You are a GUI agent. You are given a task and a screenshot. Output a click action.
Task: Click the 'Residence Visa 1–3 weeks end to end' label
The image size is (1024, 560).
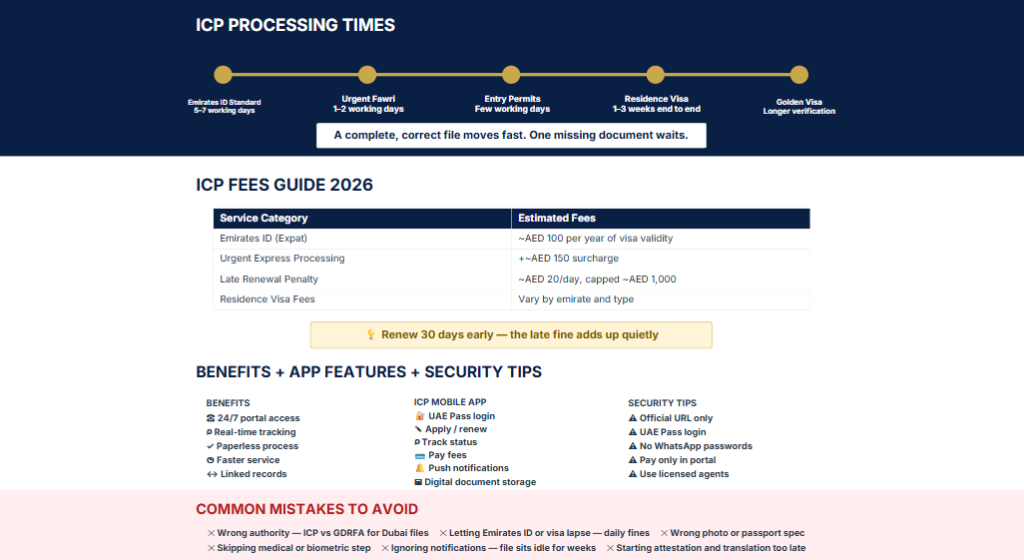tap(656, 104)
